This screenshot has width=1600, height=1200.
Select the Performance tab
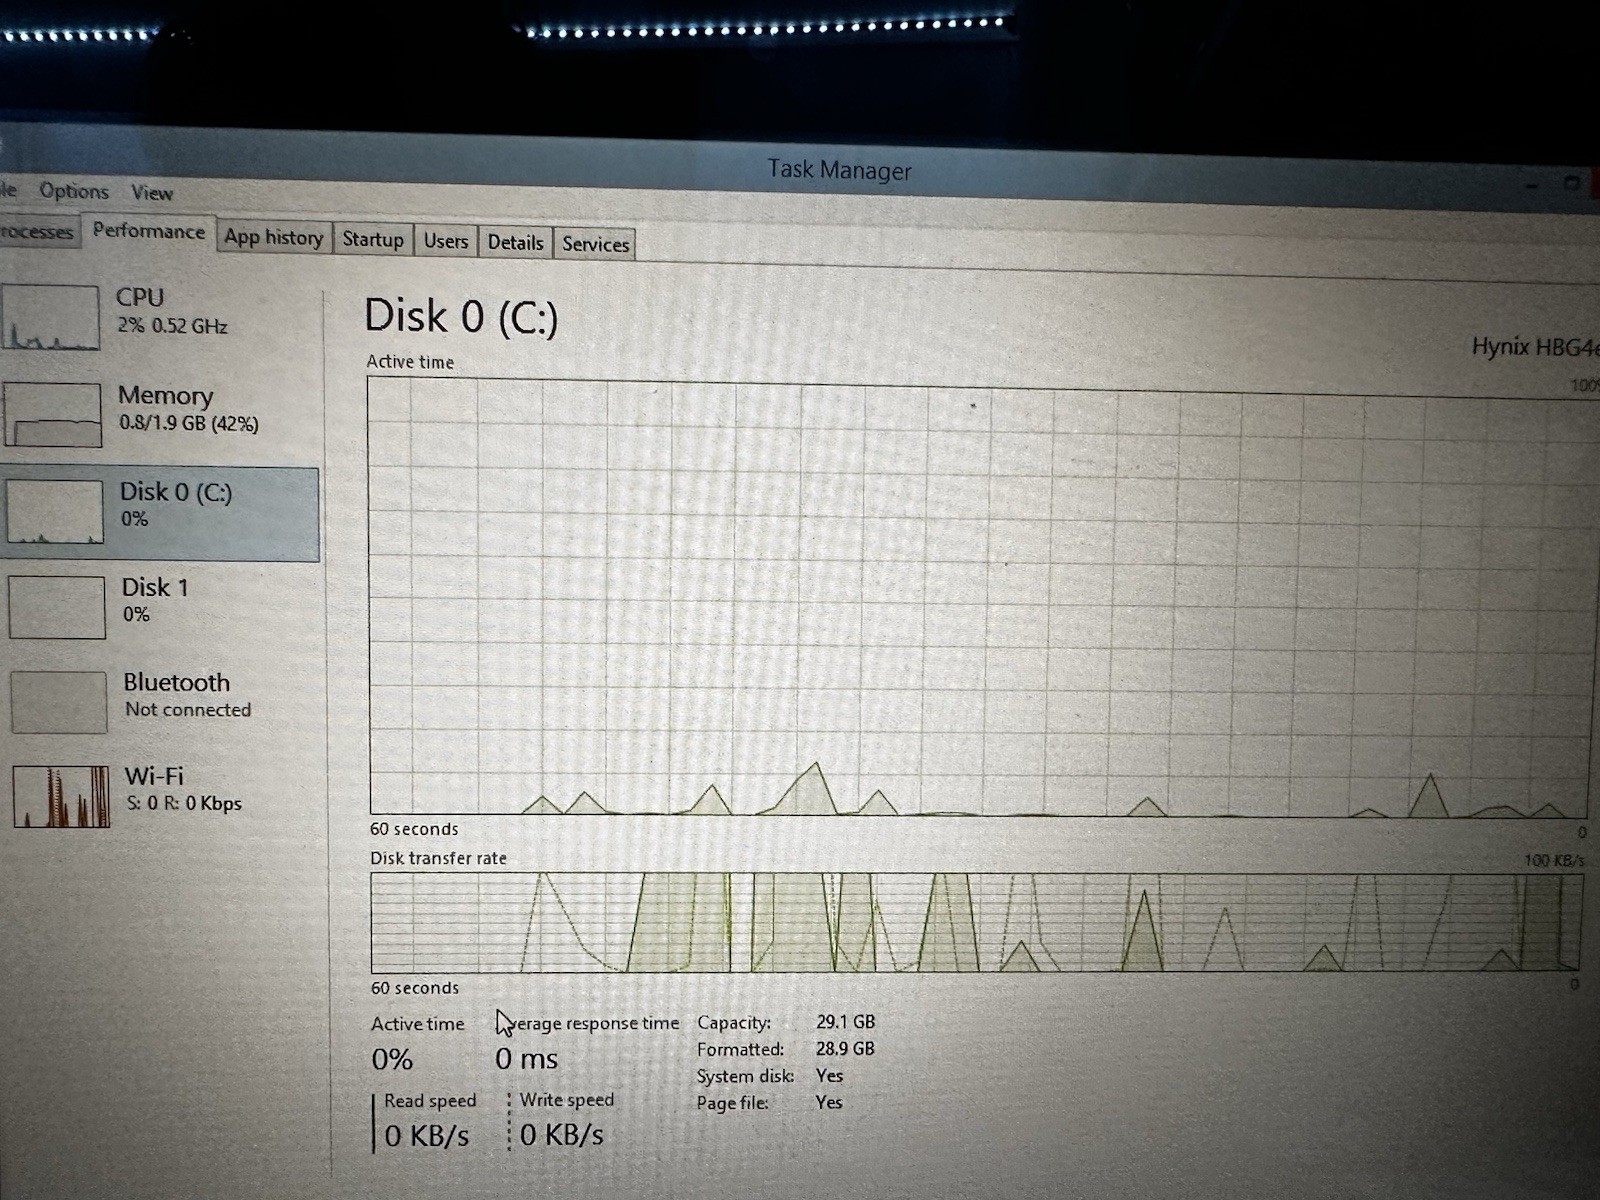[x=149, y=231]
